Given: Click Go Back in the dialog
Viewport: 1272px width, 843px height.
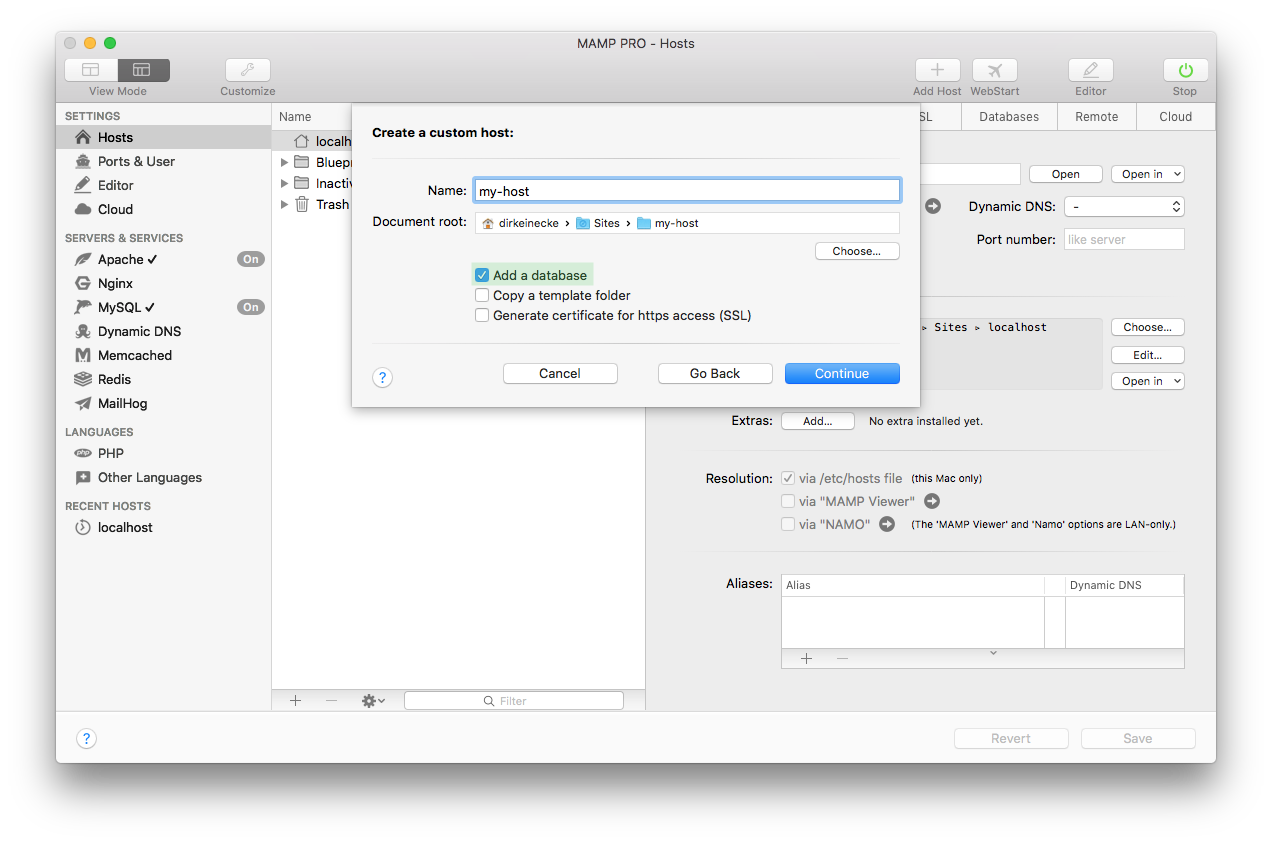Looking at the screenshot, I should [x=715, y=373].
